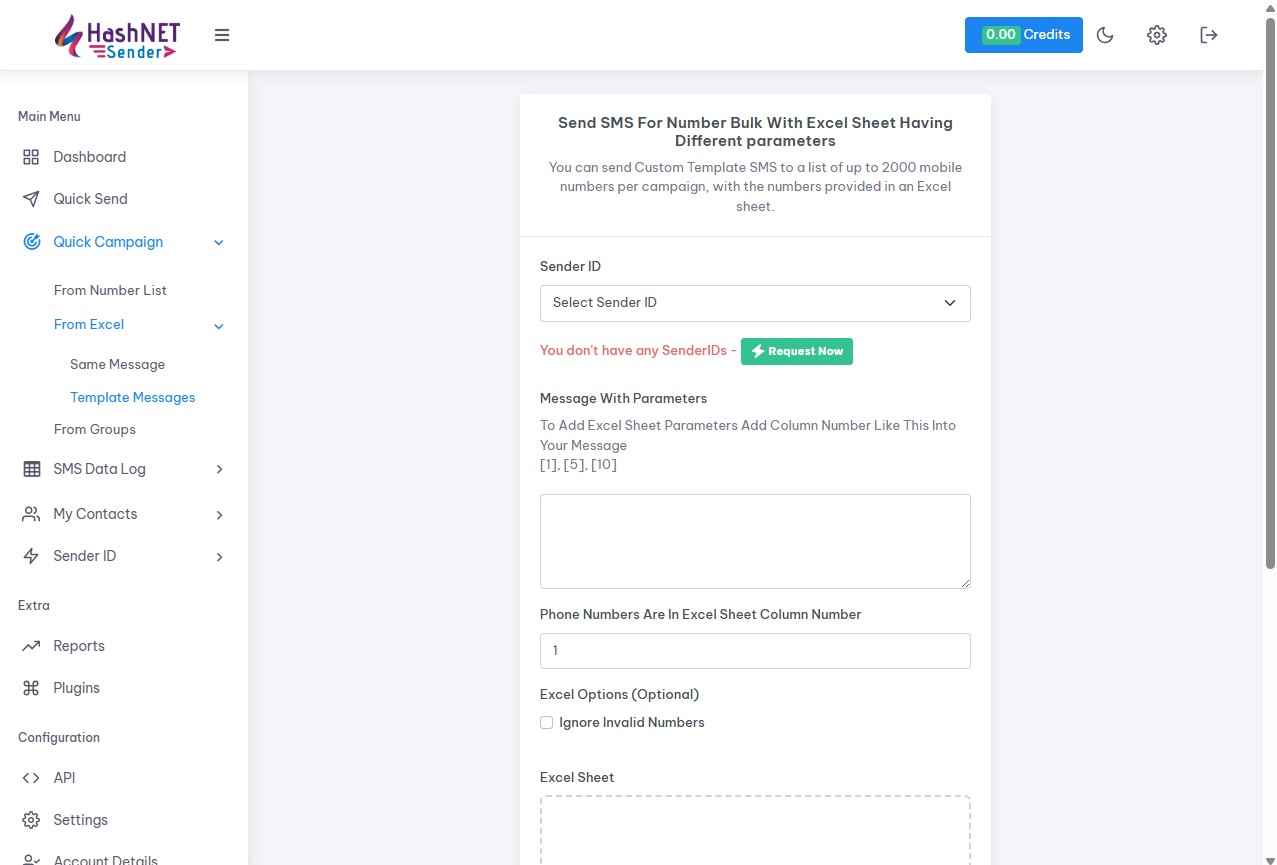Select Same Message menu item

(117, 364)
